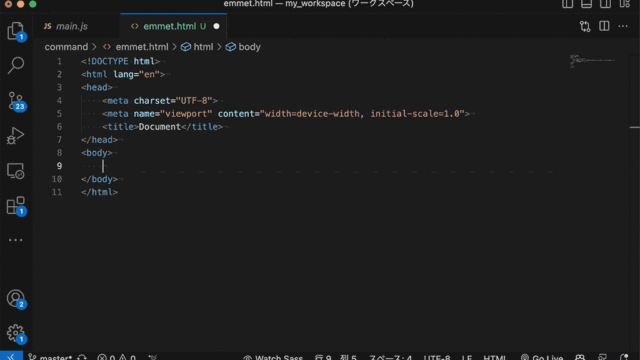Click the closing html tag on line 11
This screenshot has width=640, height=360.
(99, 192)
